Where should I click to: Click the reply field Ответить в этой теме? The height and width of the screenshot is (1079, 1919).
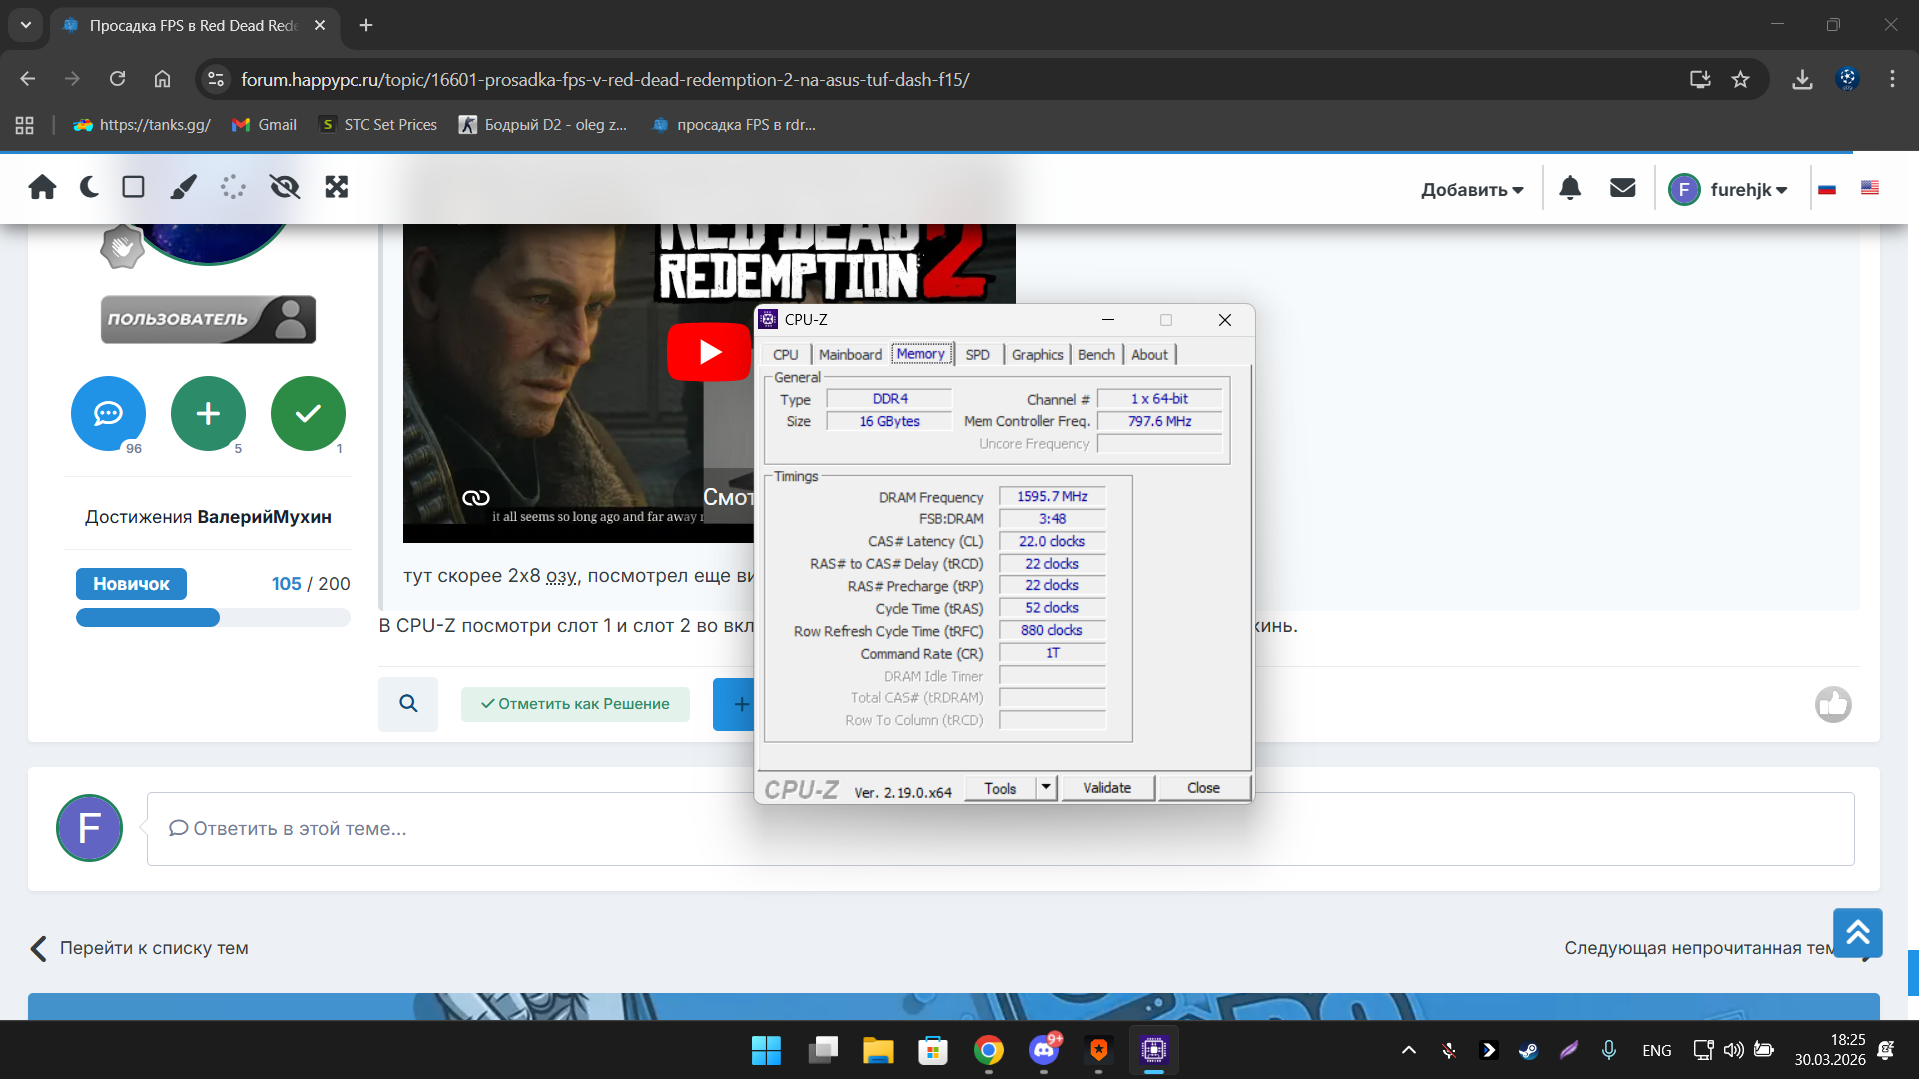tap(1000, 829)
